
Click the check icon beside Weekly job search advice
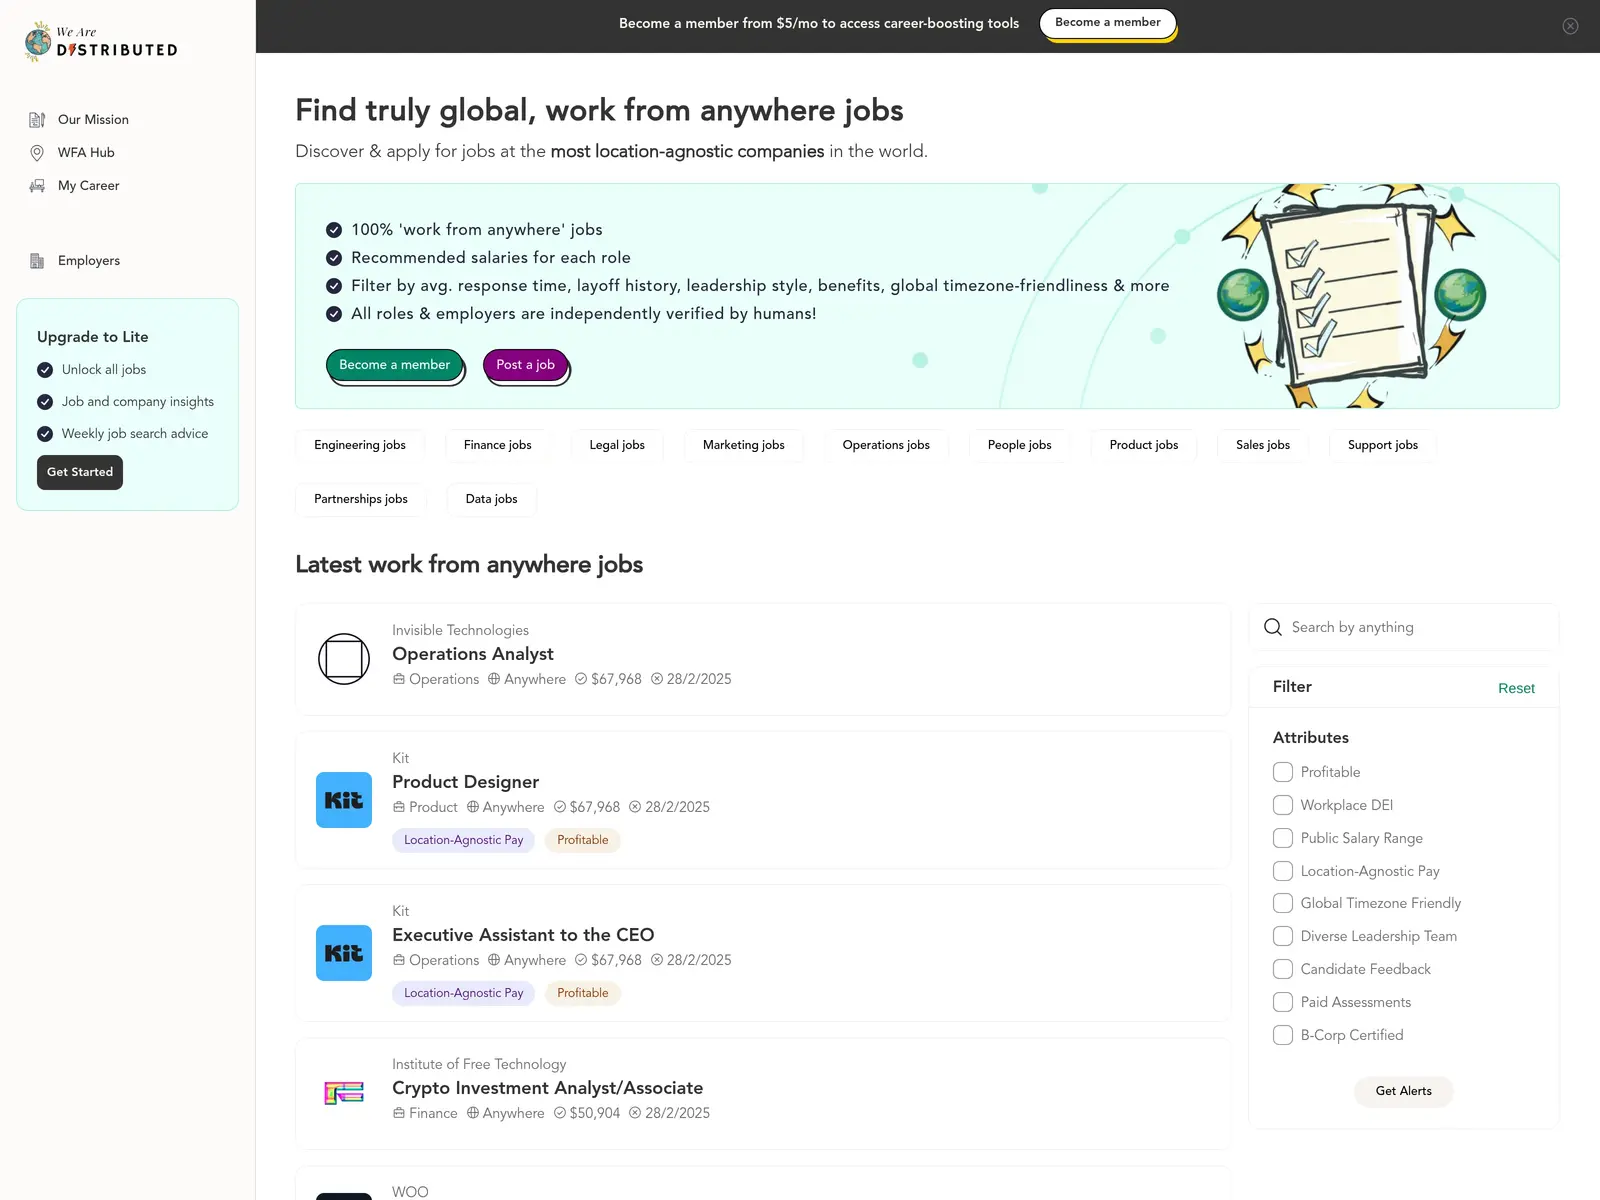(45, 434)
